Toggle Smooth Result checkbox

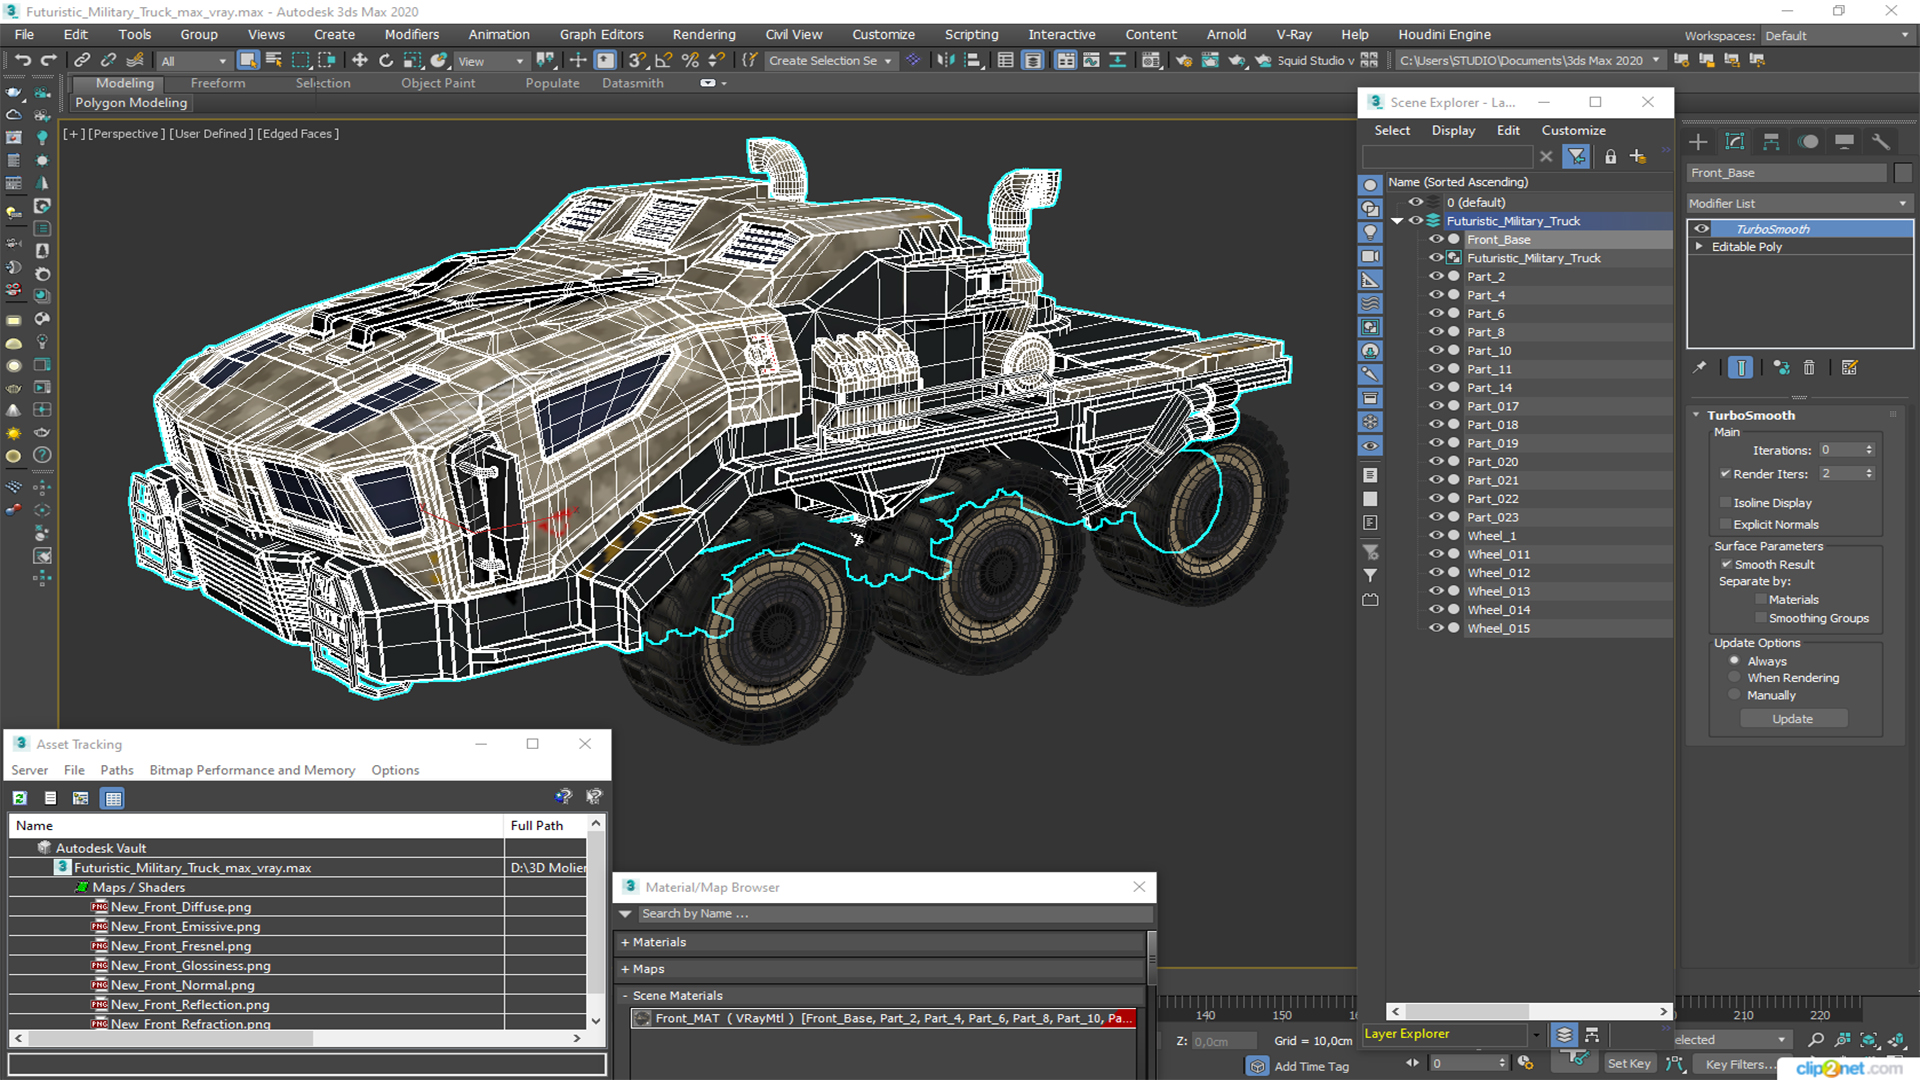point(1726,565)
